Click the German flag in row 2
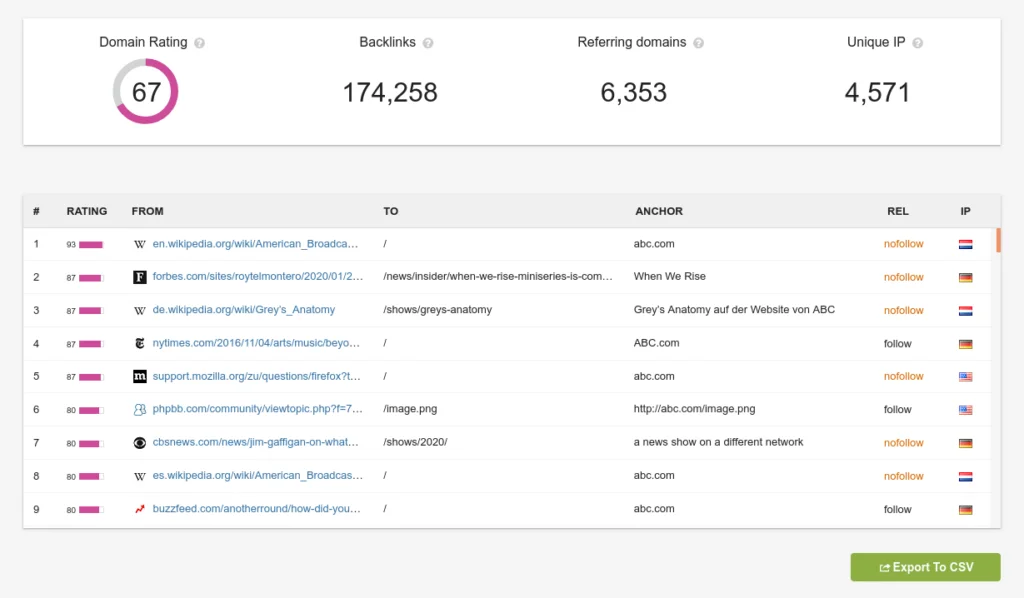This screenshot has height=598, width=1024. click(967, 277)
